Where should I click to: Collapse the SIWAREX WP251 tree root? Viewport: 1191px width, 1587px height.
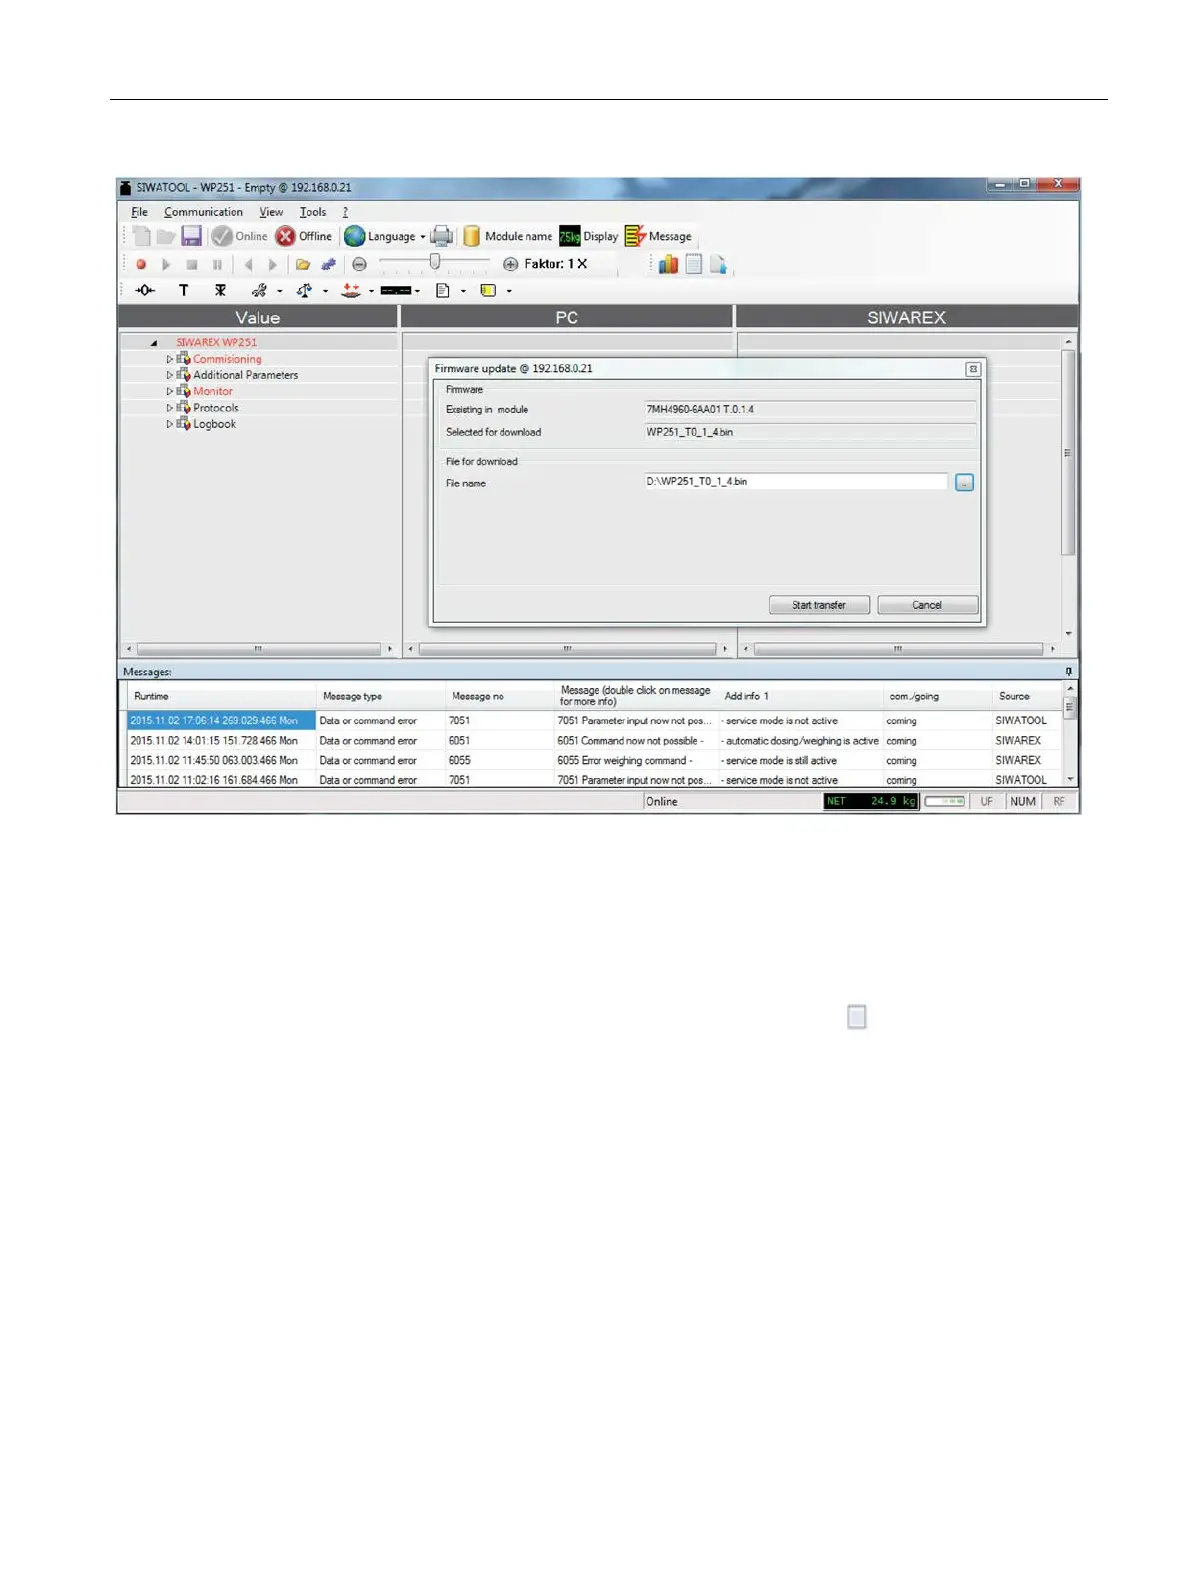(x=154, y=343)
